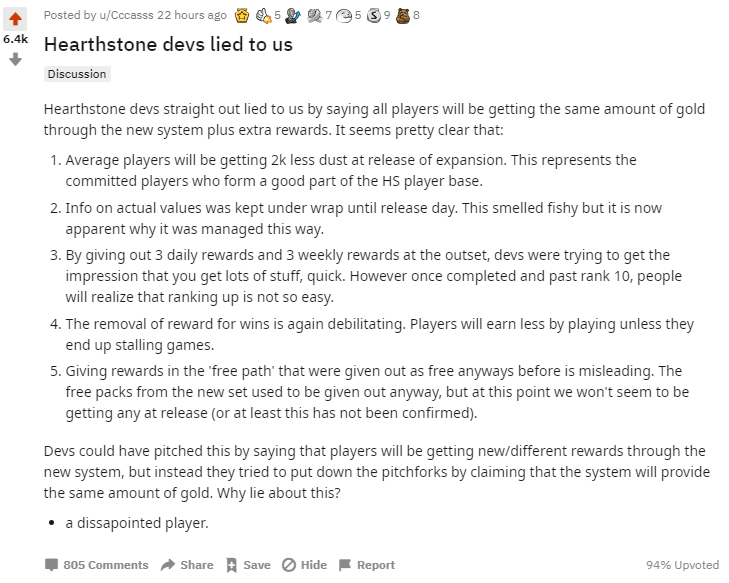Click the first gold award icon
The width and height of the screenshot is (729, 583).
(241, 15)
